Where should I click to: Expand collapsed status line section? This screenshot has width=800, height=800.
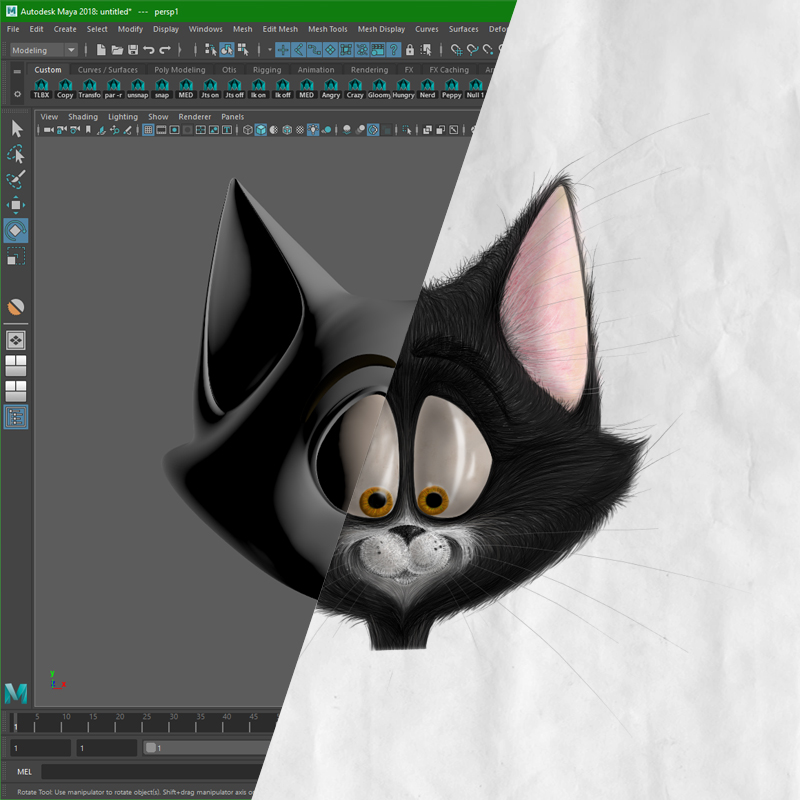pyautogui.click(x=180, y=49)
